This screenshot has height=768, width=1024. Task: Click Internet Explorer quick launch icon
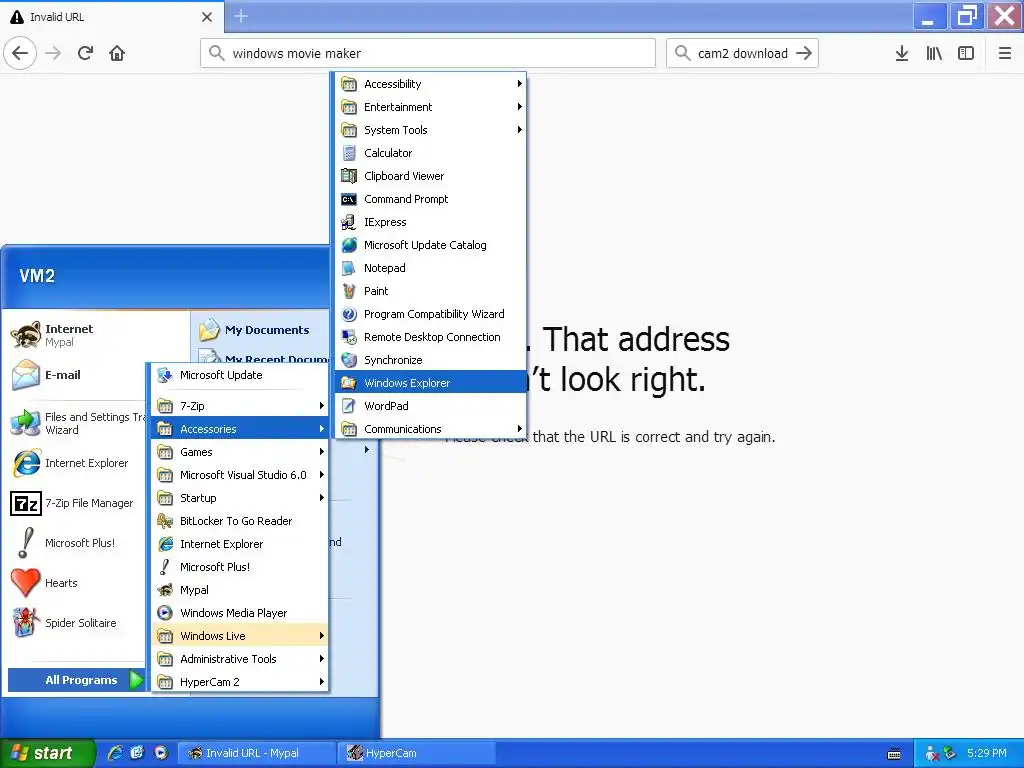tap(115, 753)
